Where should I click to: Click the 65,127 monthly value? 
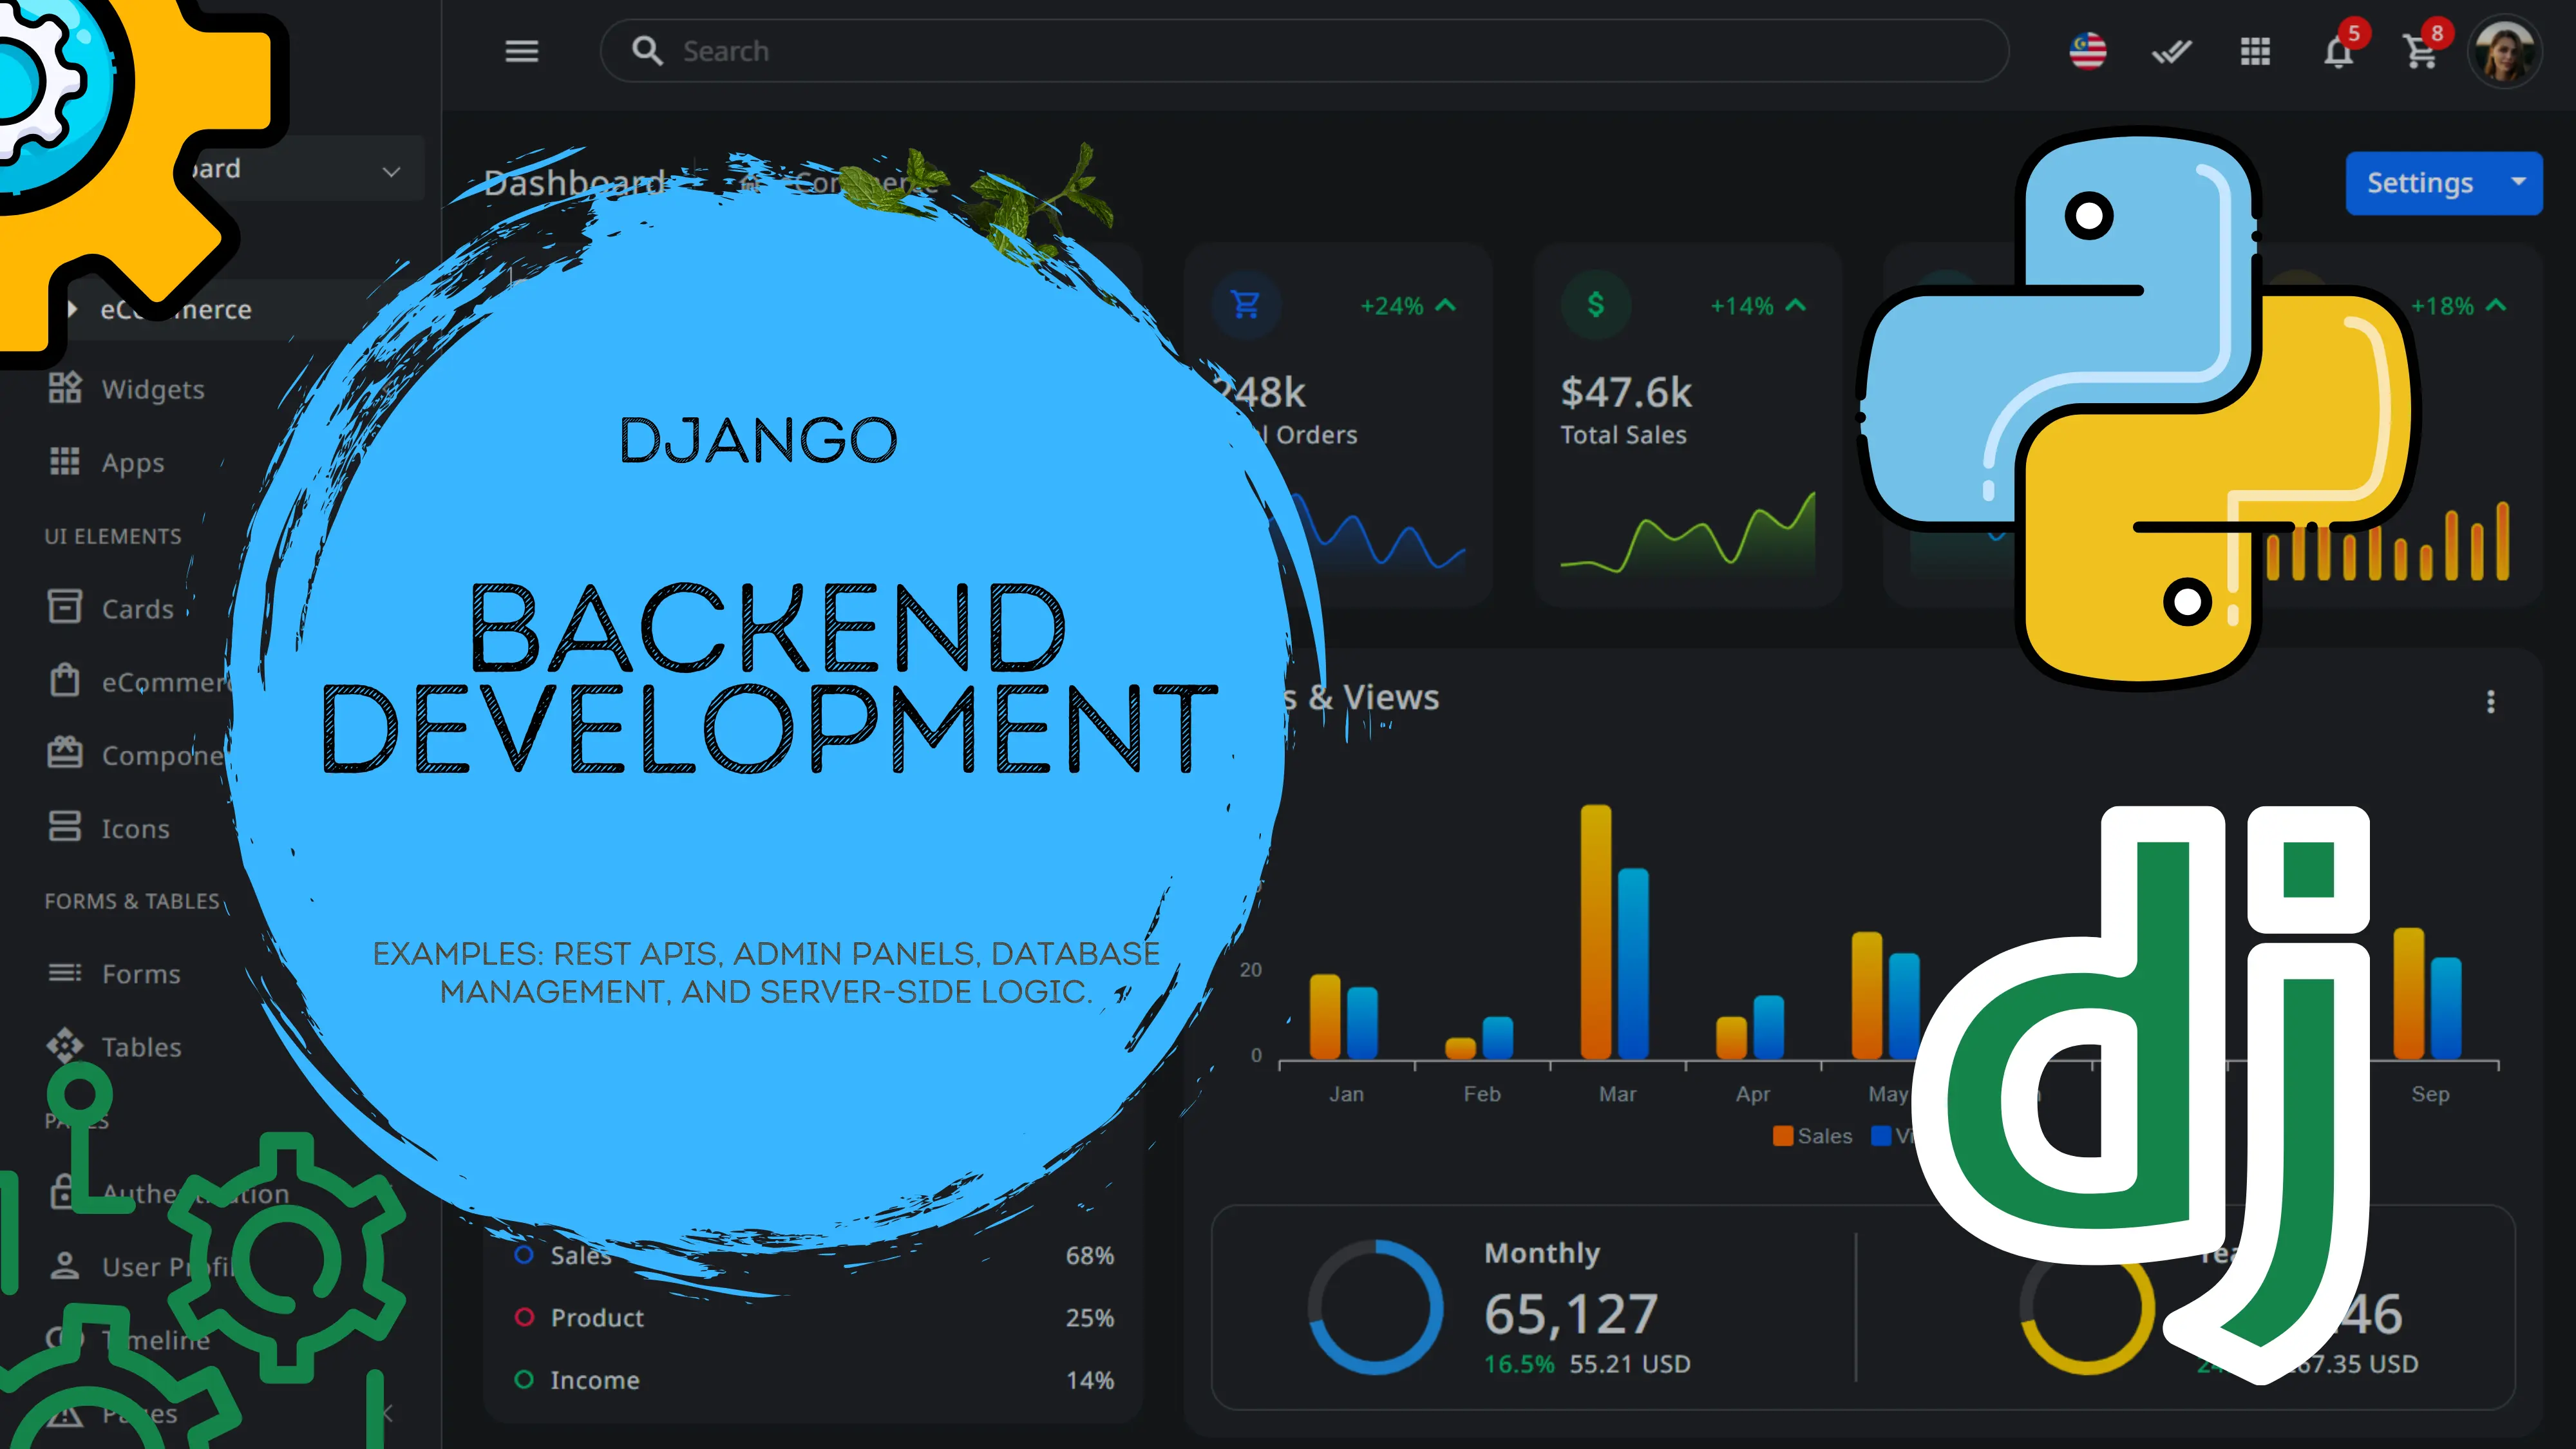click(x=1571, y=1313)
